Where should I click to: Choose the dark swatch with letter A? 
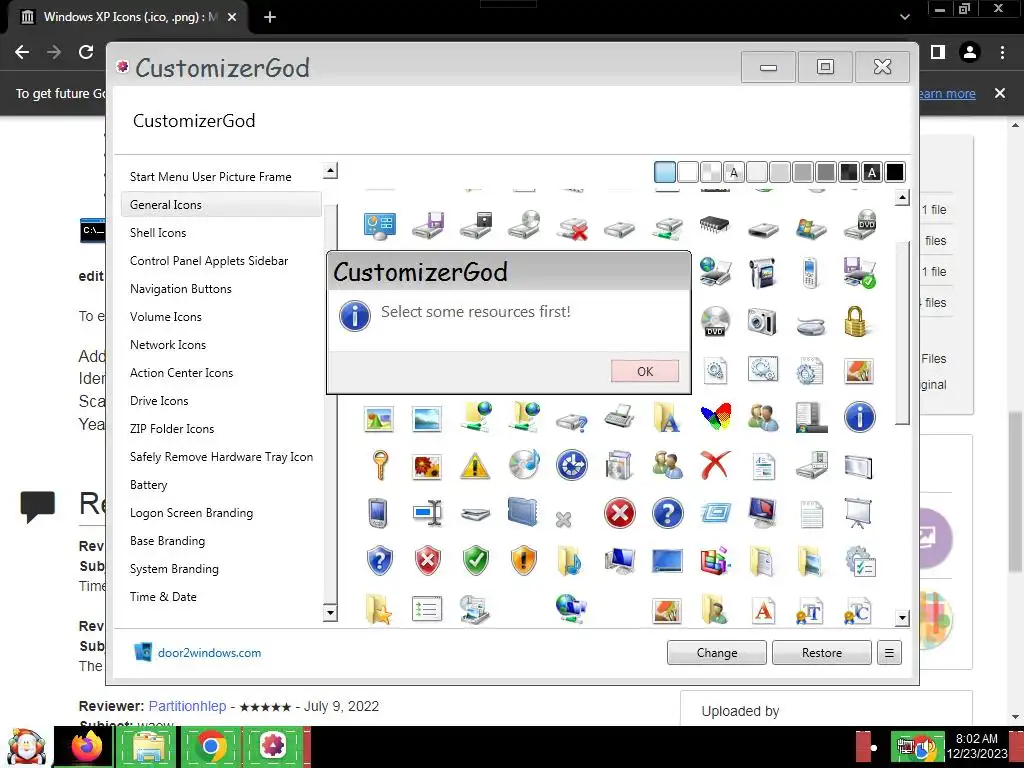pos(872,172)
